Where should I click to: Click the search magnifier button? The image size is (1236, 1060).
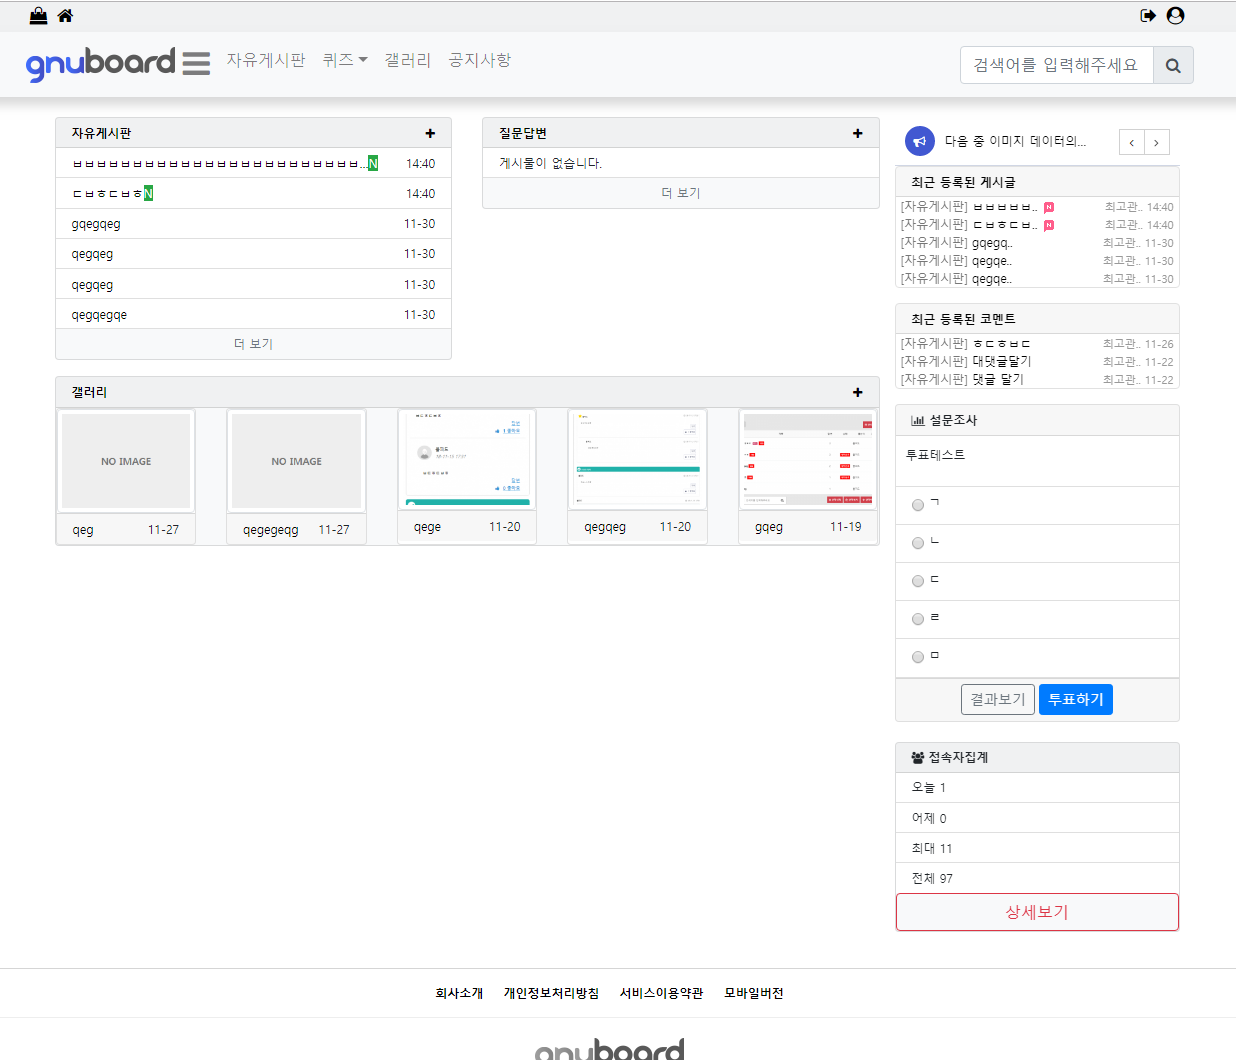[x=1173, y=66]
